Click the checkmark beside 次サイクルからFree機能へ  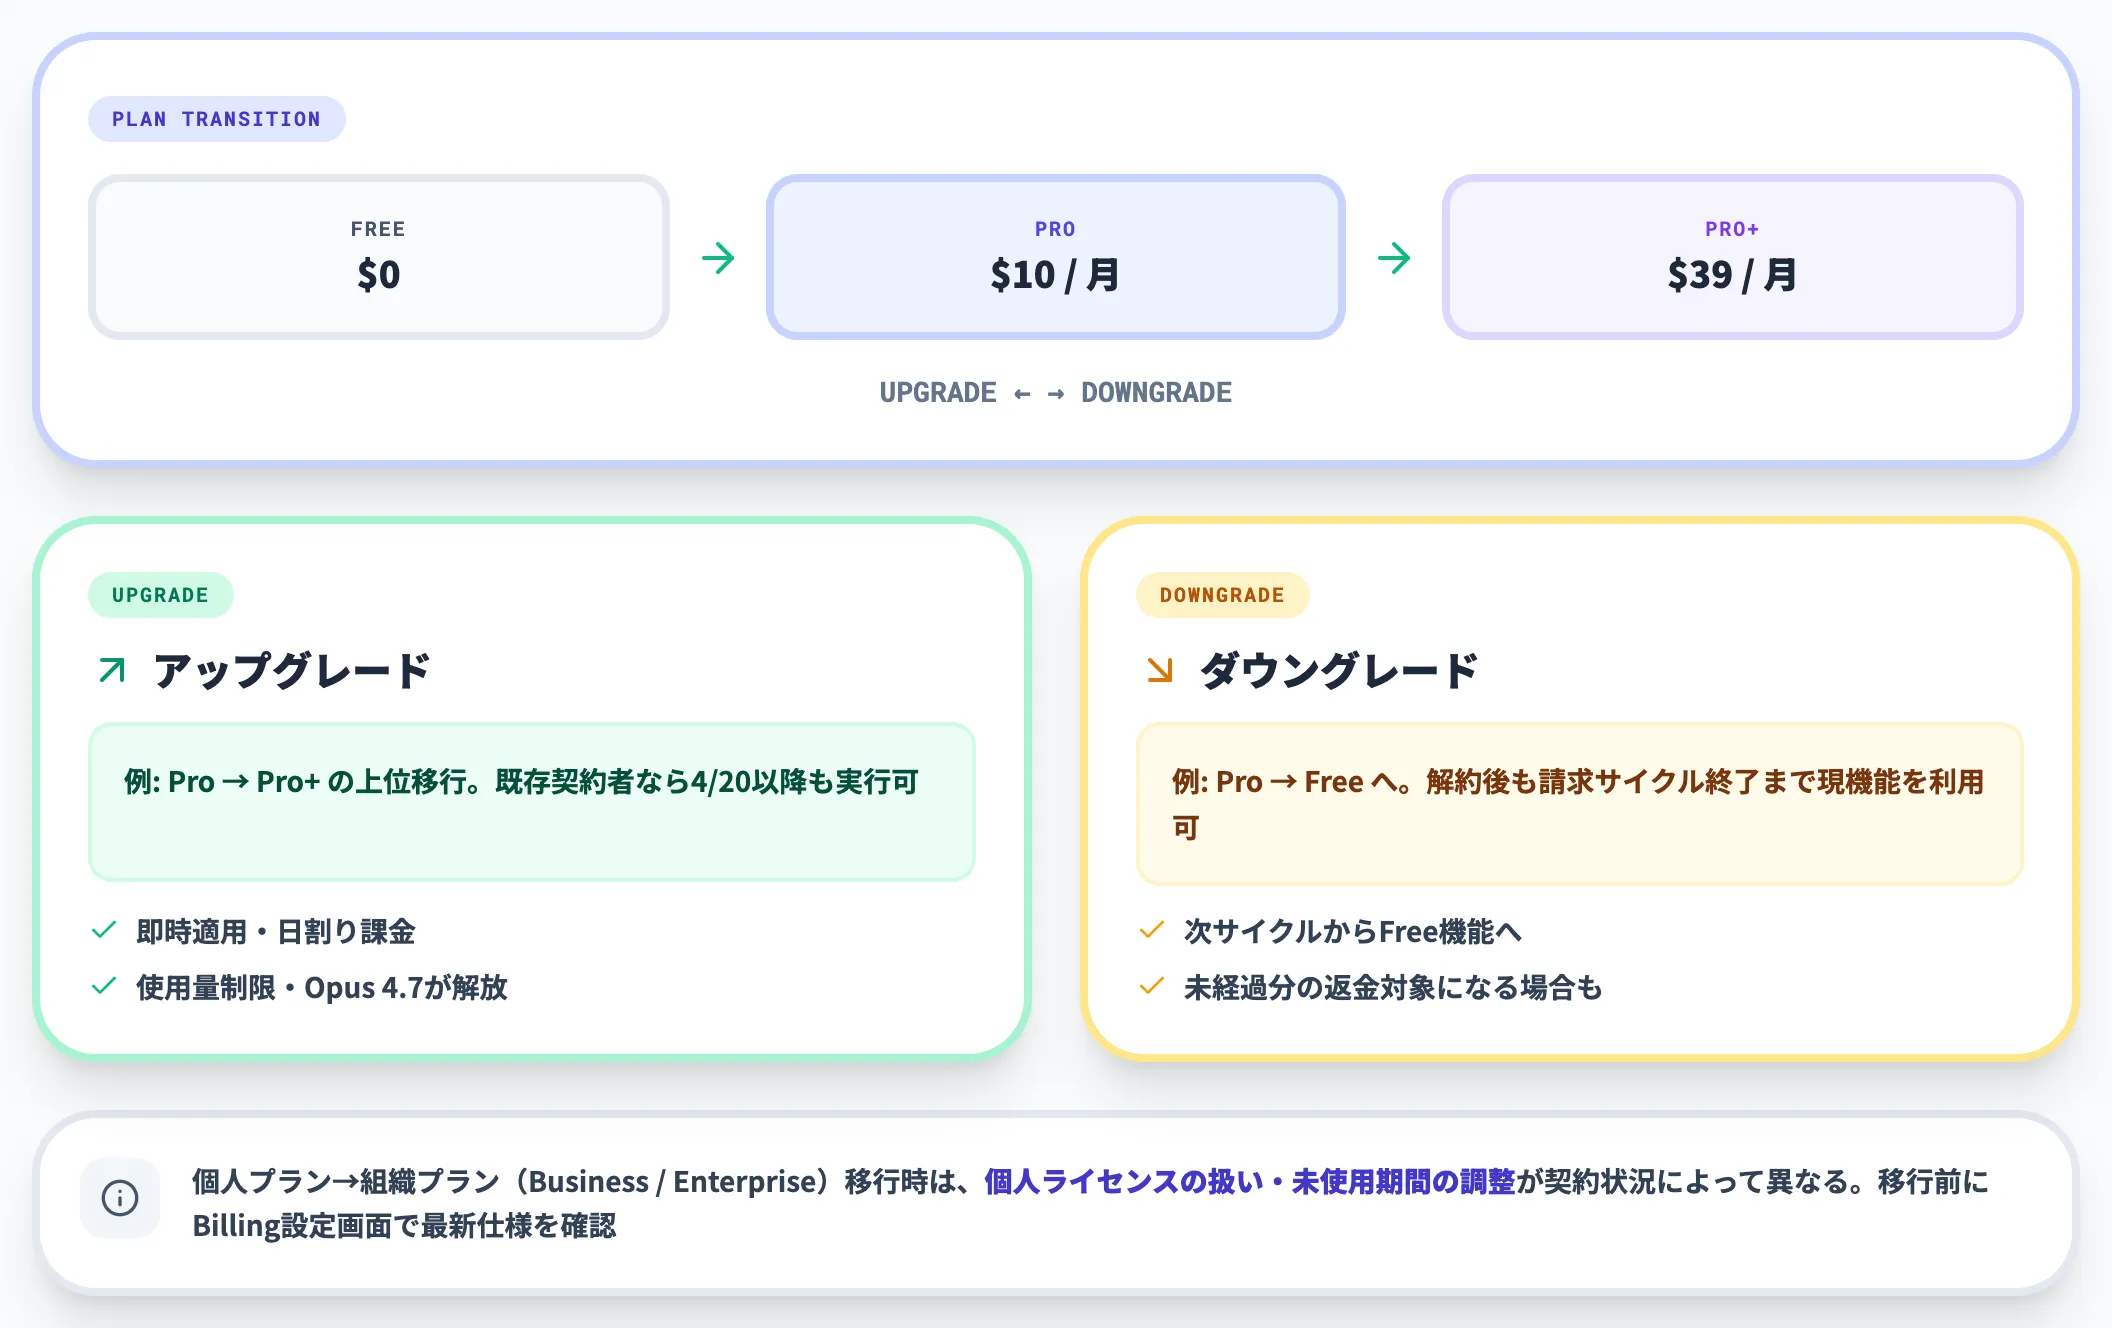pyautogui.click(x=1152, y=930)
